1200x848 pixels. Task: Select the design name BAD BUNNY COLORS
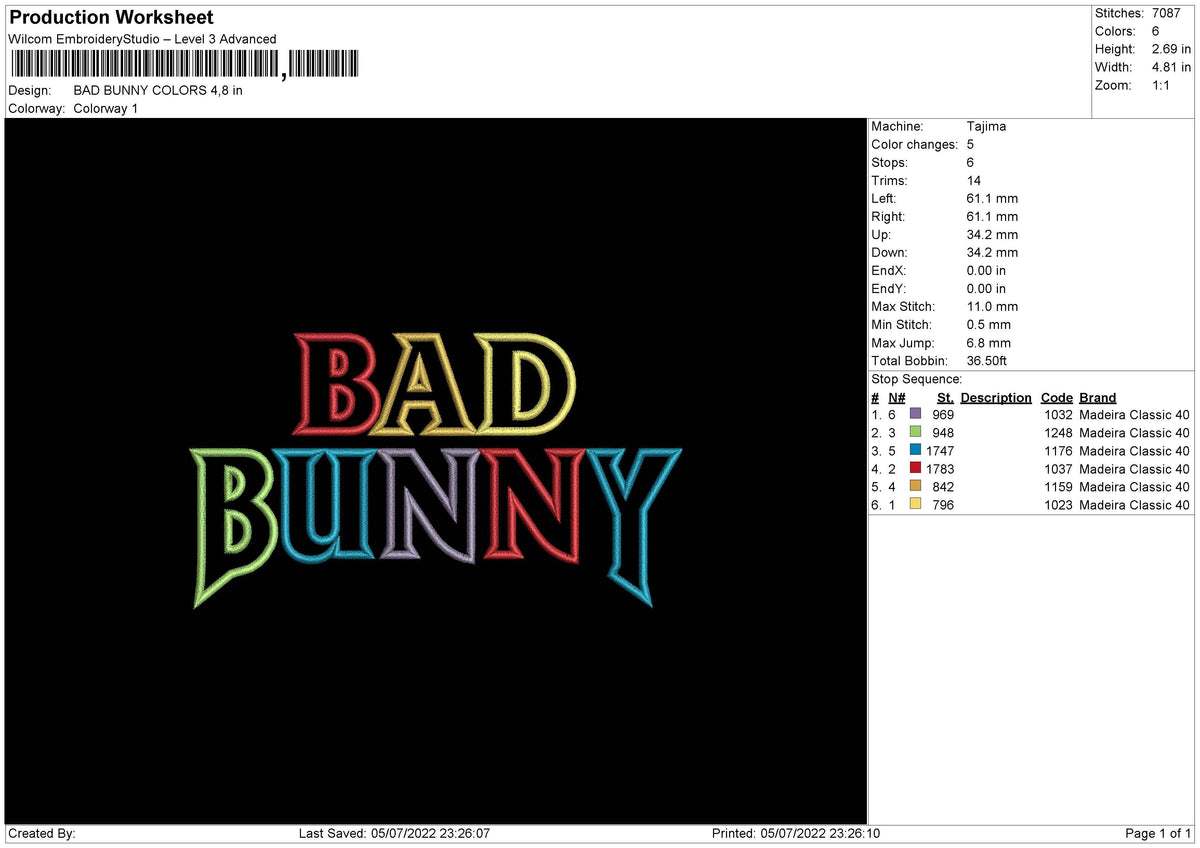click(158, 90)
